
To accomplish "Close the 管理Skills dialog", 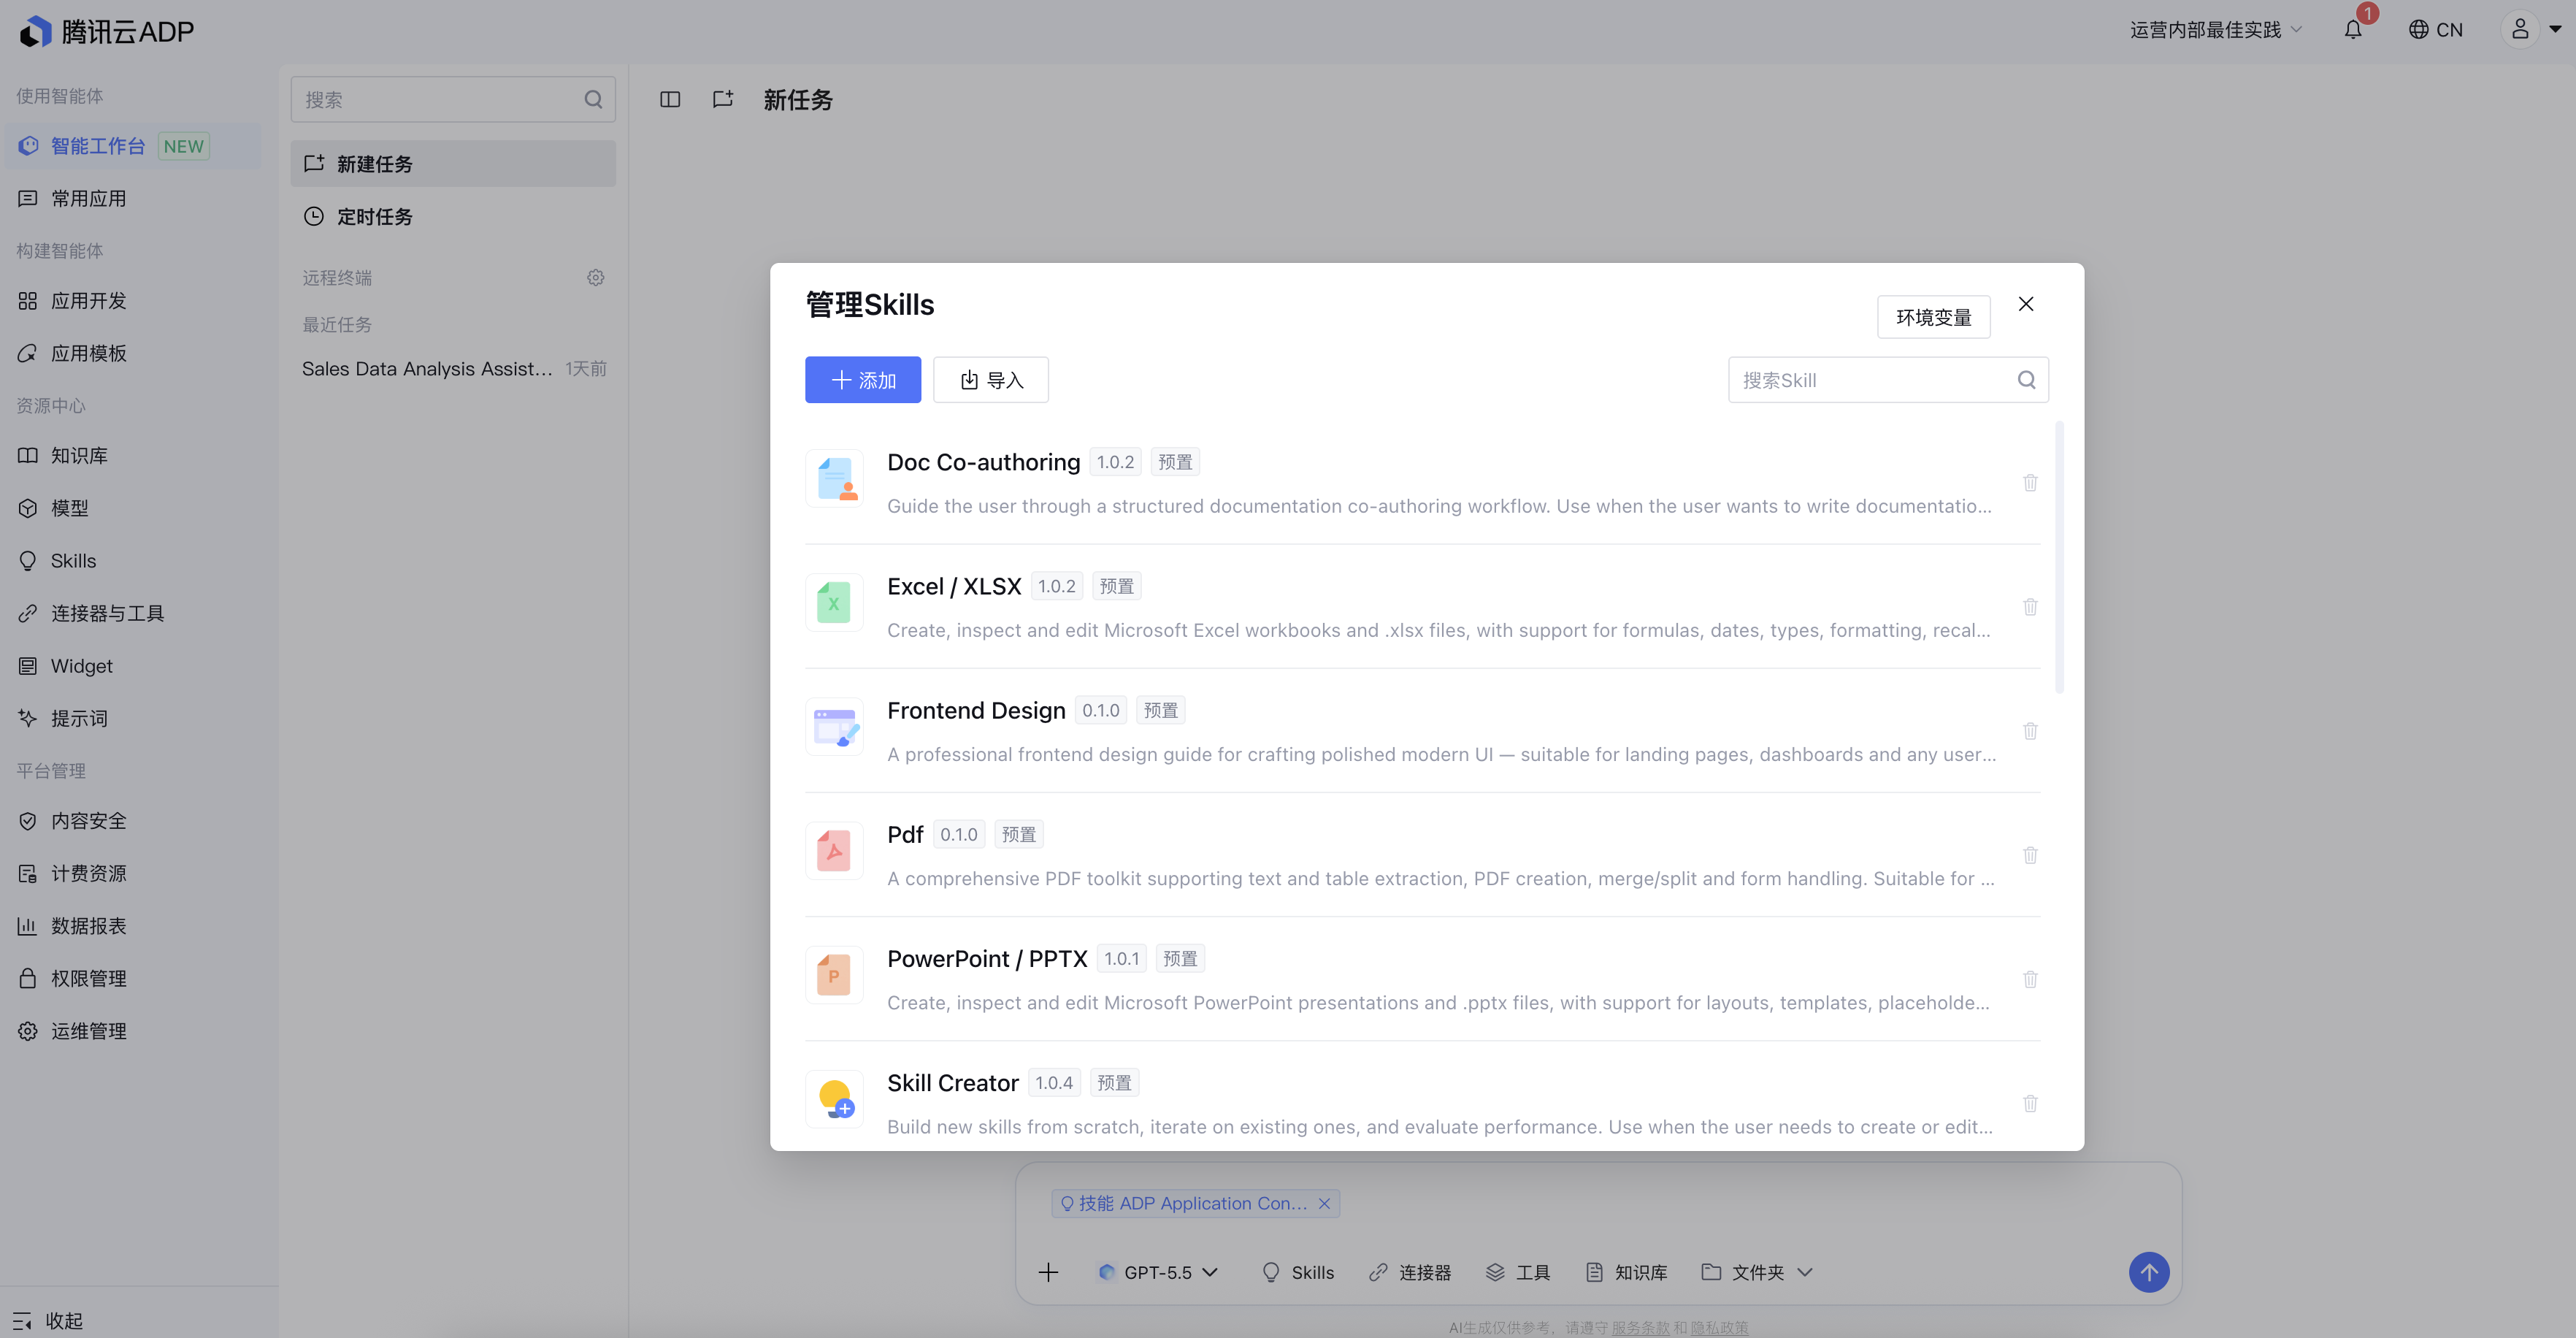I will (2026, 304).
